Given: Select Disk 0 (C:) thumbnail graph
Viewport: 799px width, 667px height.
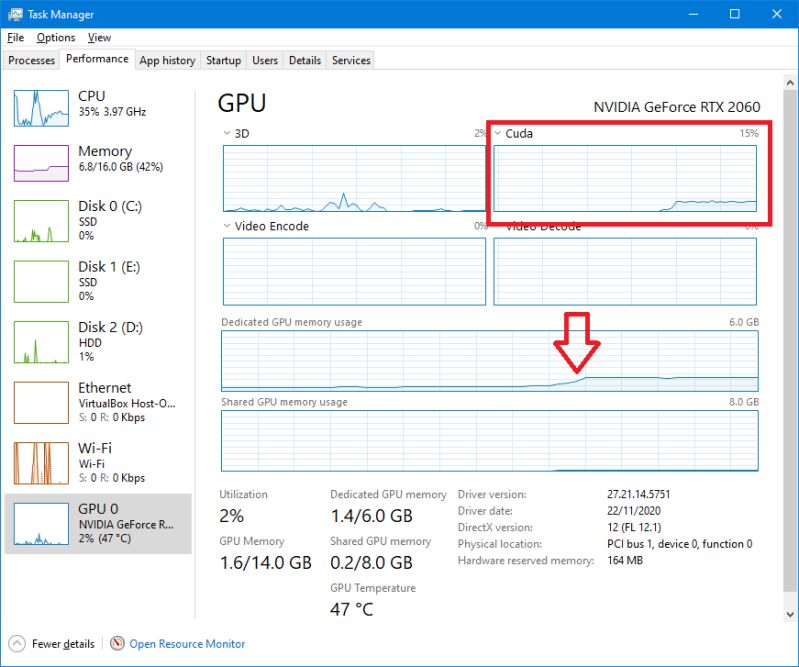Looking at the screenshot, I should point(41,221).
